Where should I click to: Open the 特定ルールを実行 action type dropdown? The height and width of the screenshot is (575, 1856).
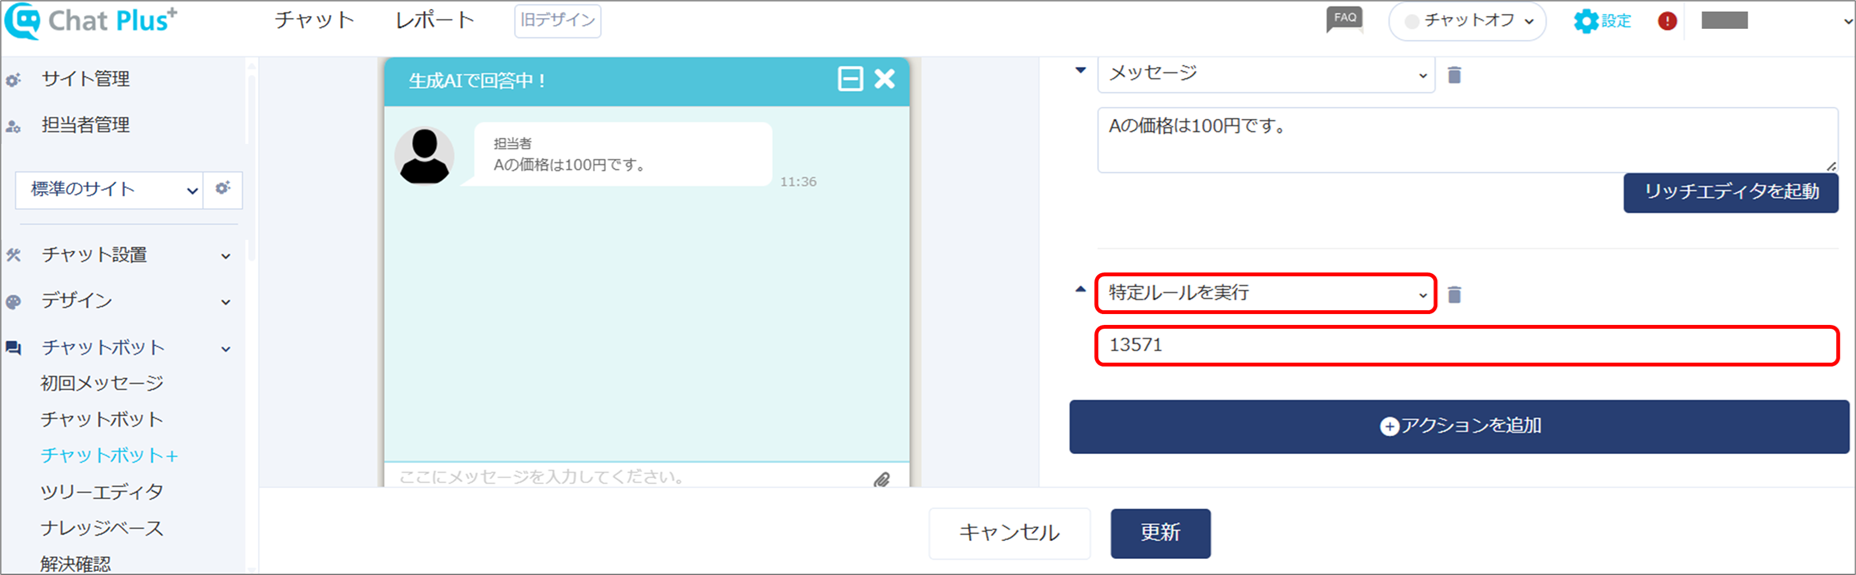[x=1266, y=293]
